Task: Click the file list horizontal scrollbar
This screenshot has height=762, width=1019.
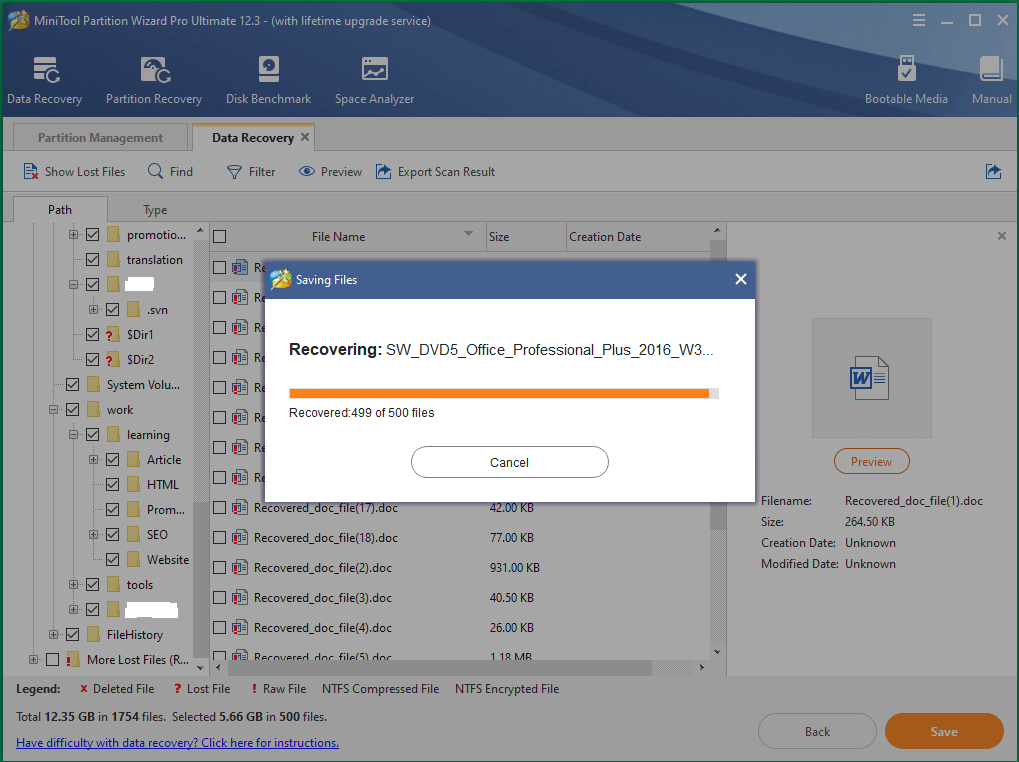Action: (440, 667)
